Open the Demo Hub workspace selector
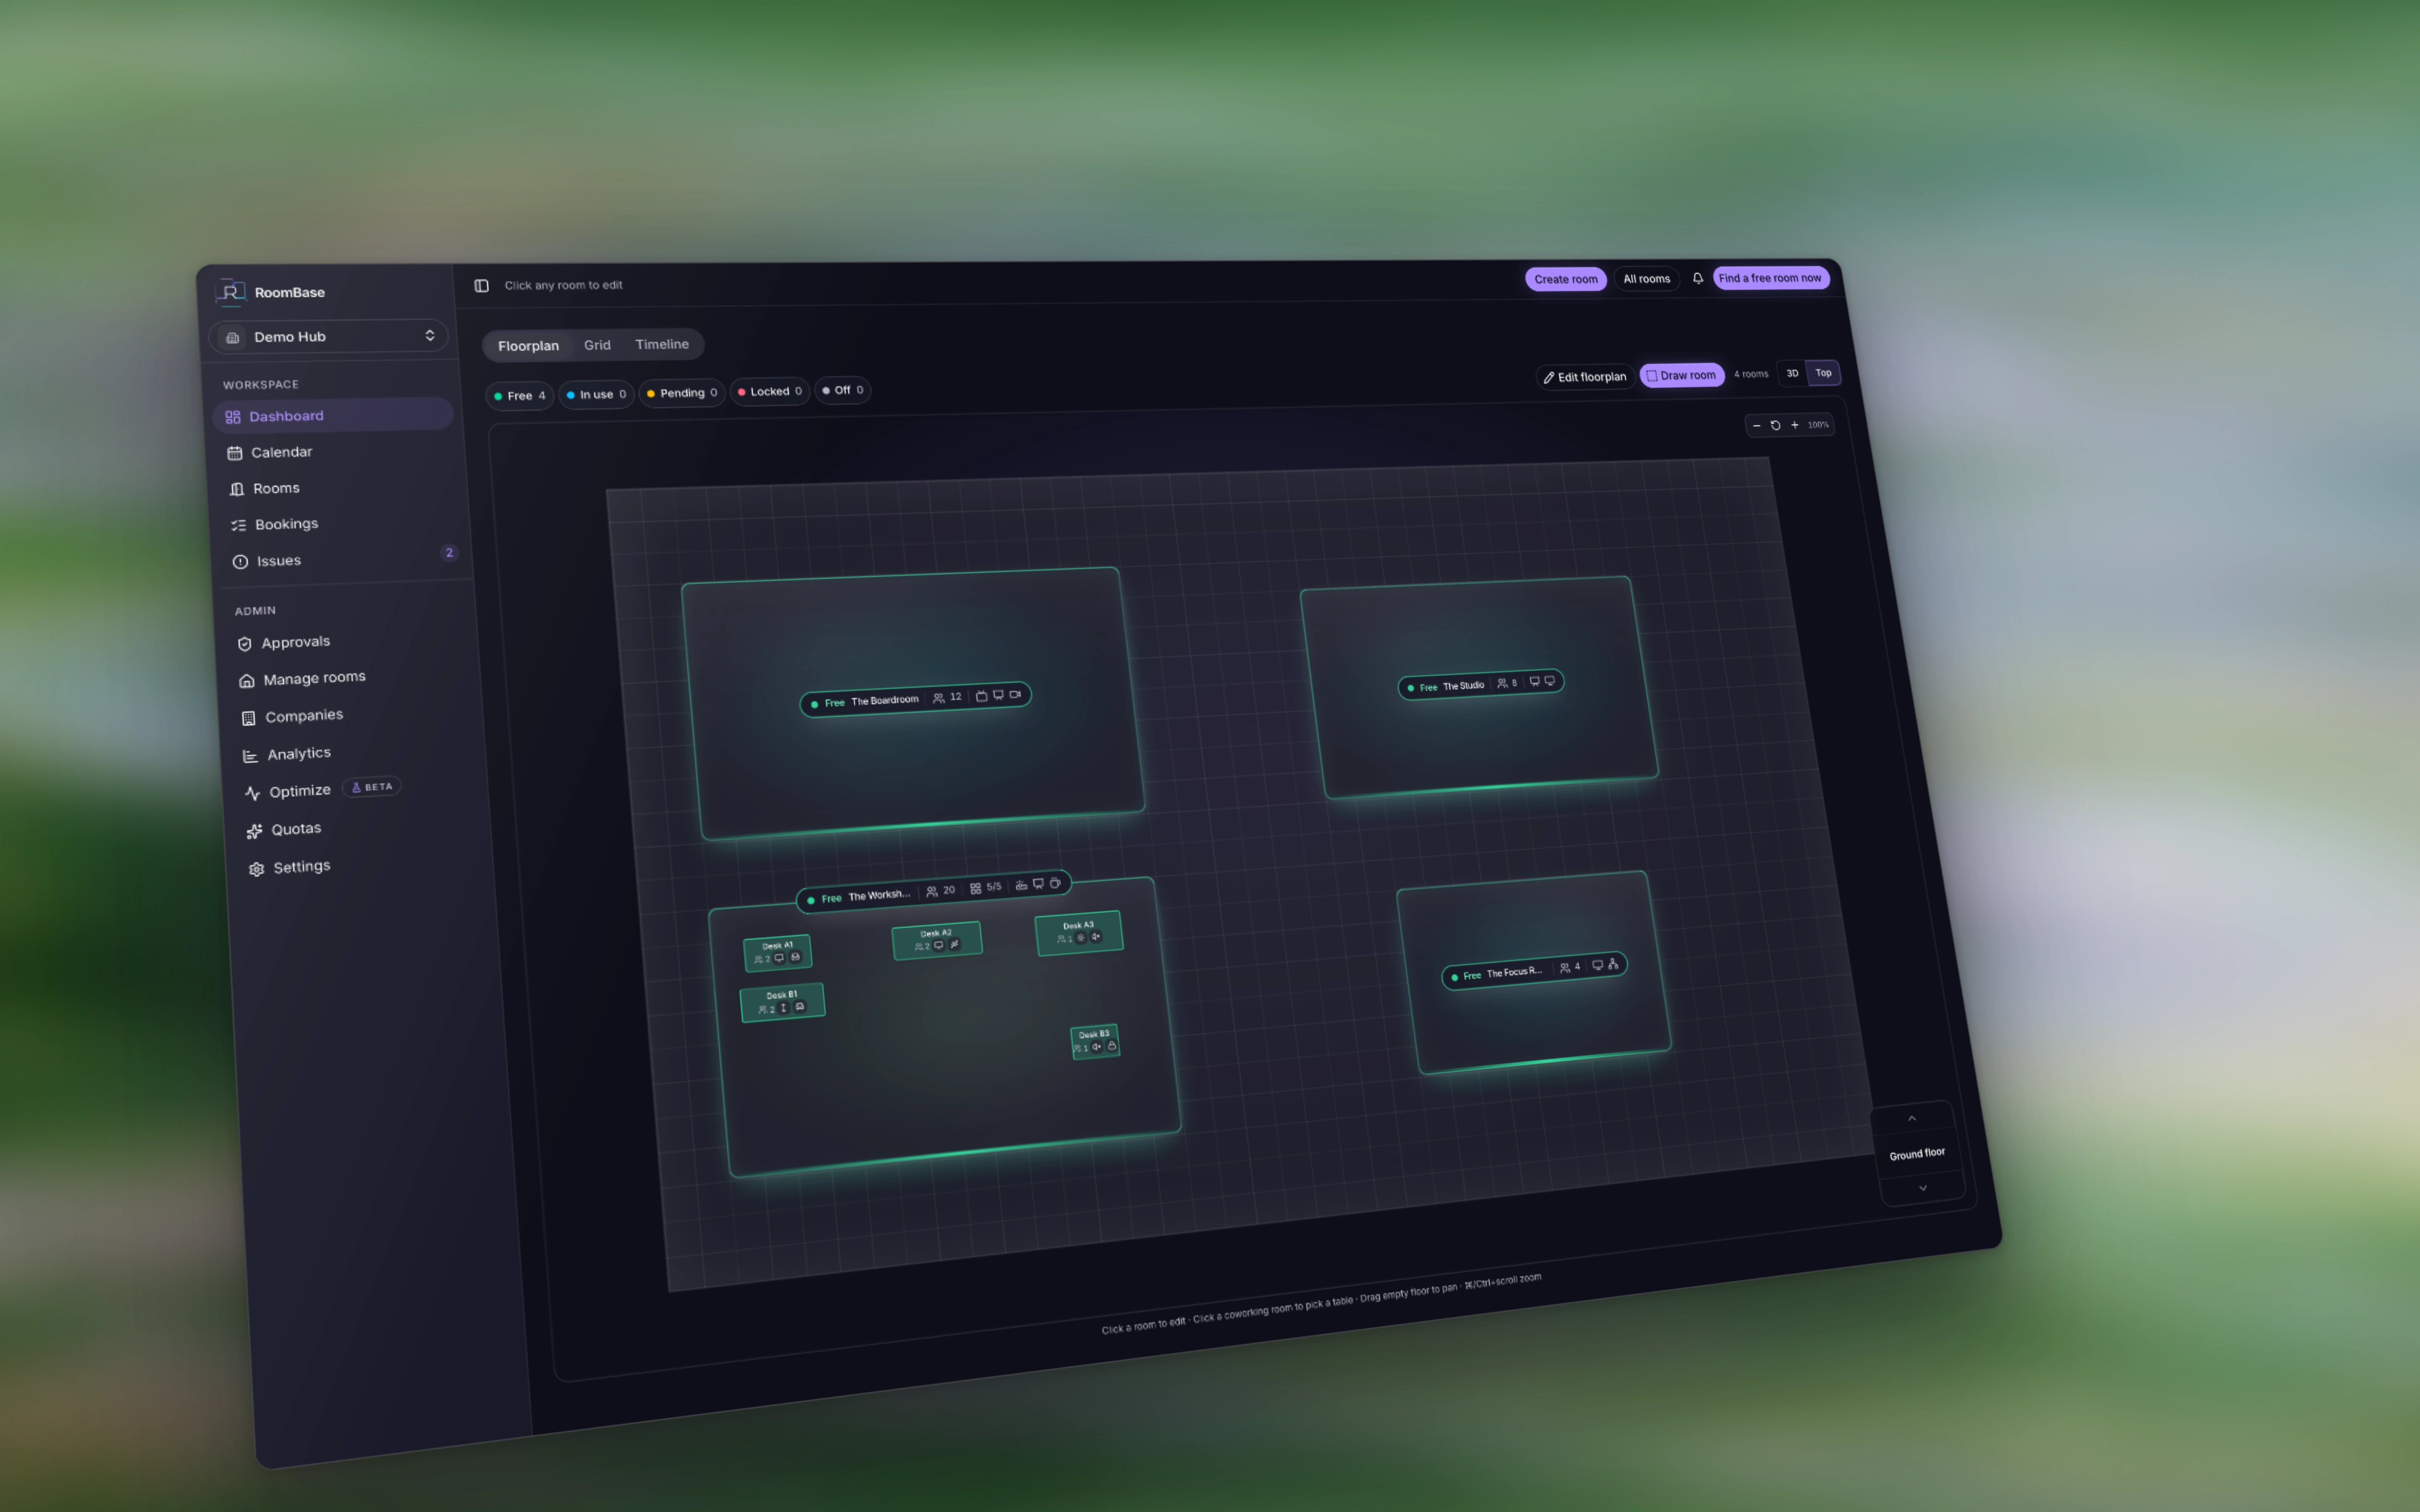Image resolution: width=2420 pixels, height=1512 pixels. (328, 336)
